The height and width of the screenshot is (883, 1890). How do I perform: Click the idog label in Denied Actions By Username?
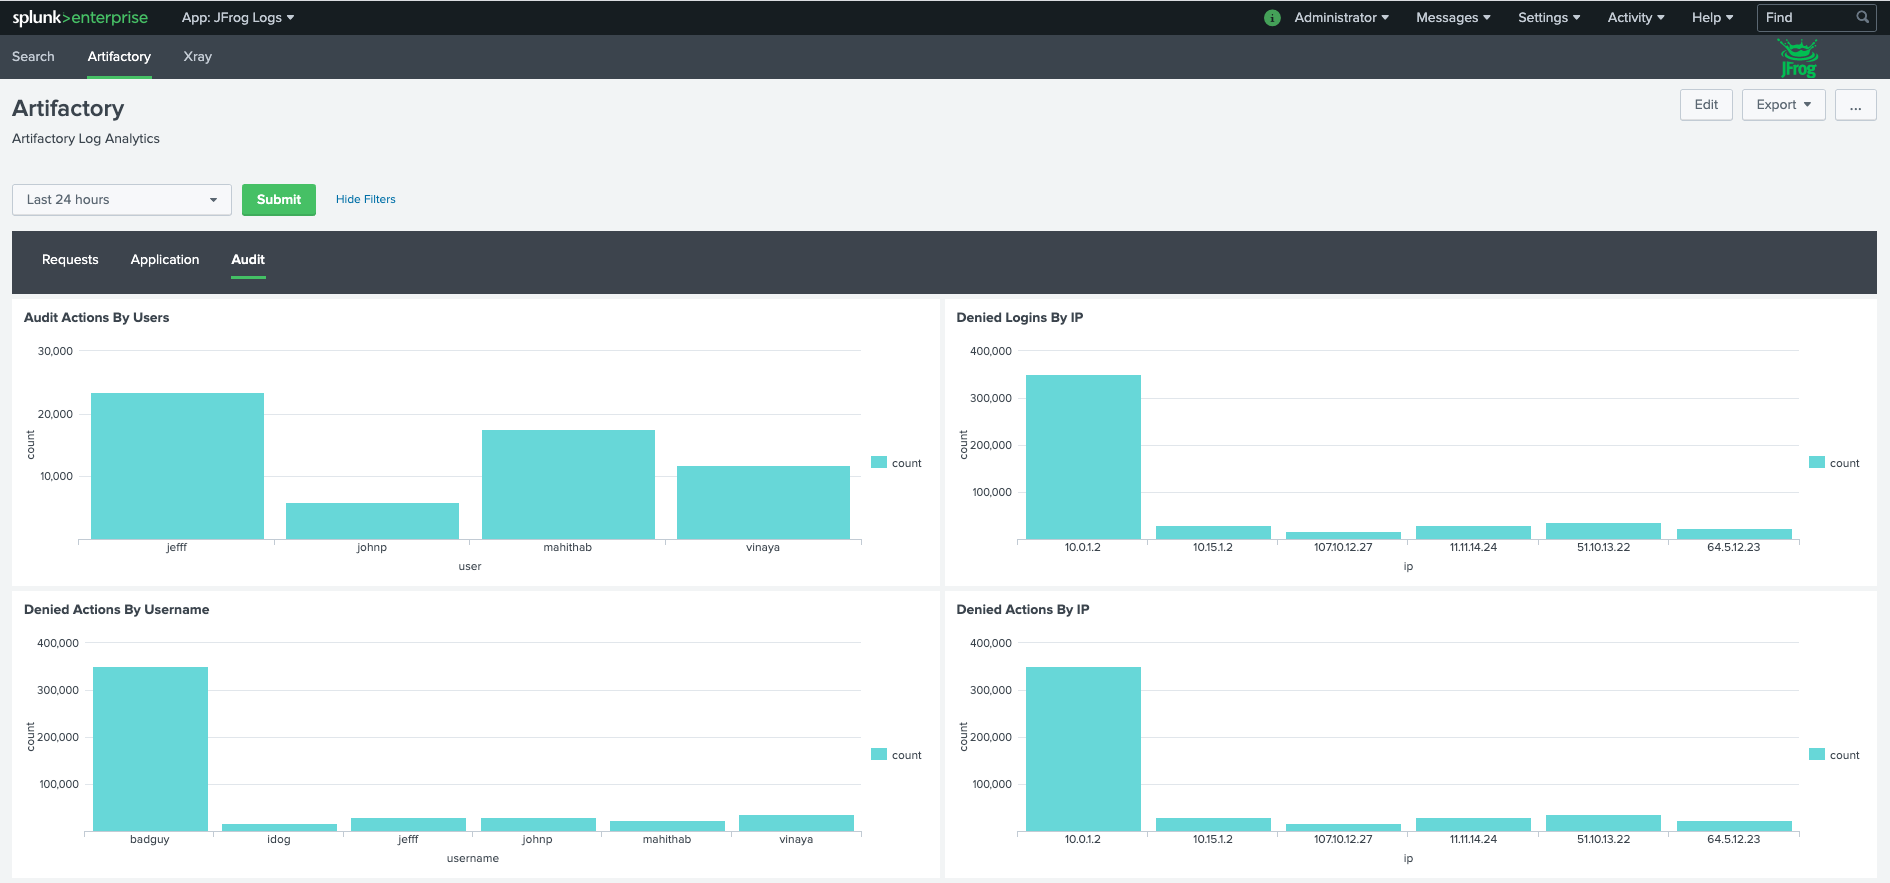279,840
